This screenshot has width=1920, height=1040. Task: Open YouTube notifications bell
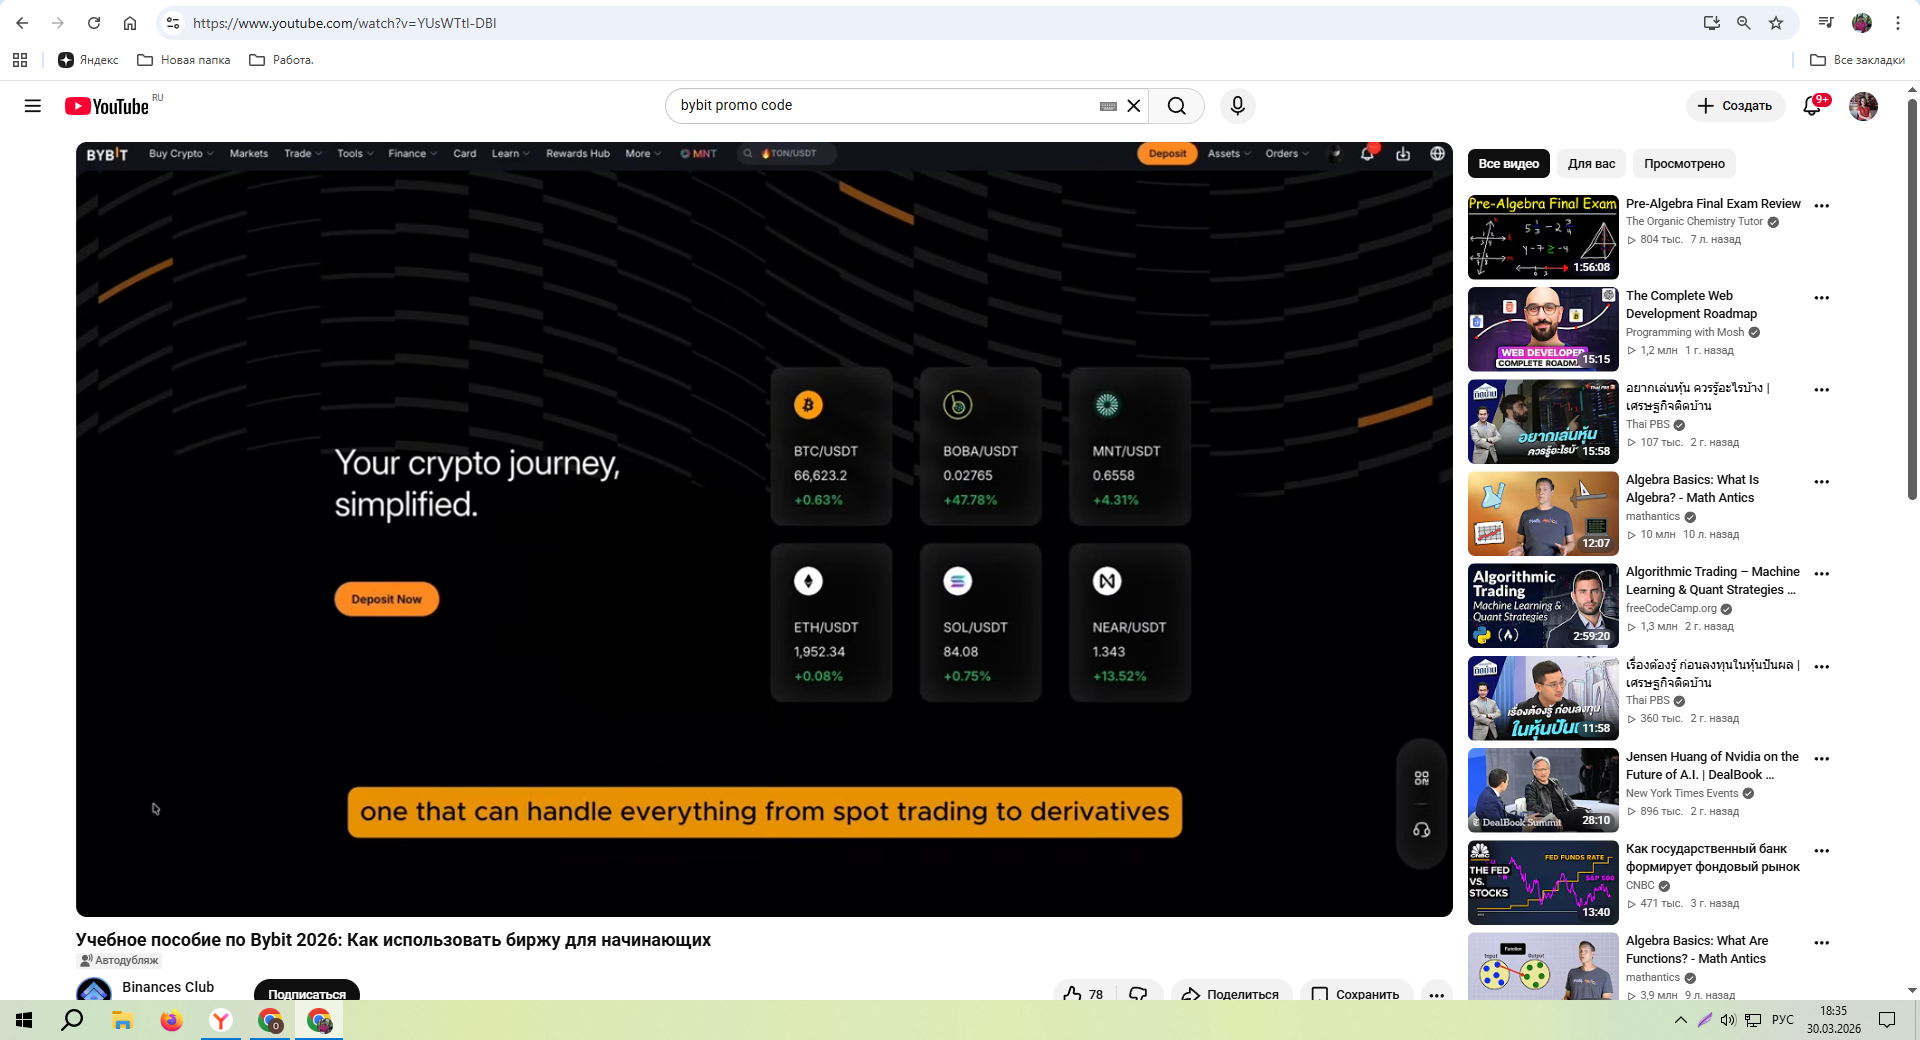1812,106
